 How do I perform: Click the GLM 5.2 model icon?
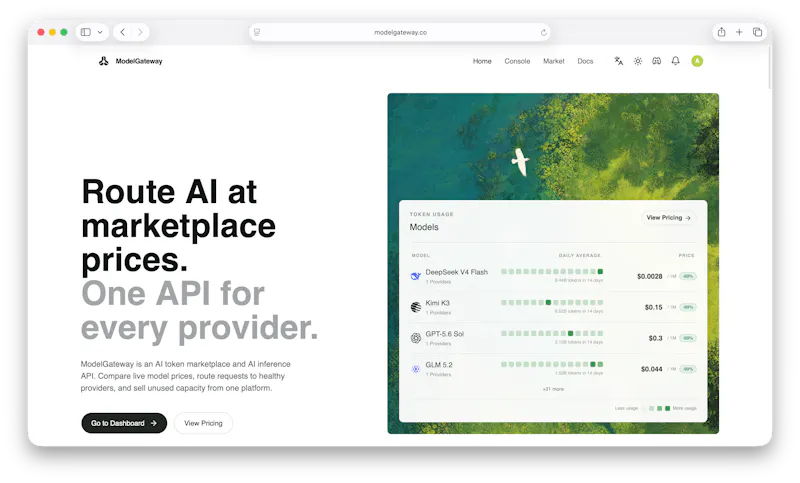click(x=416, y=369)
